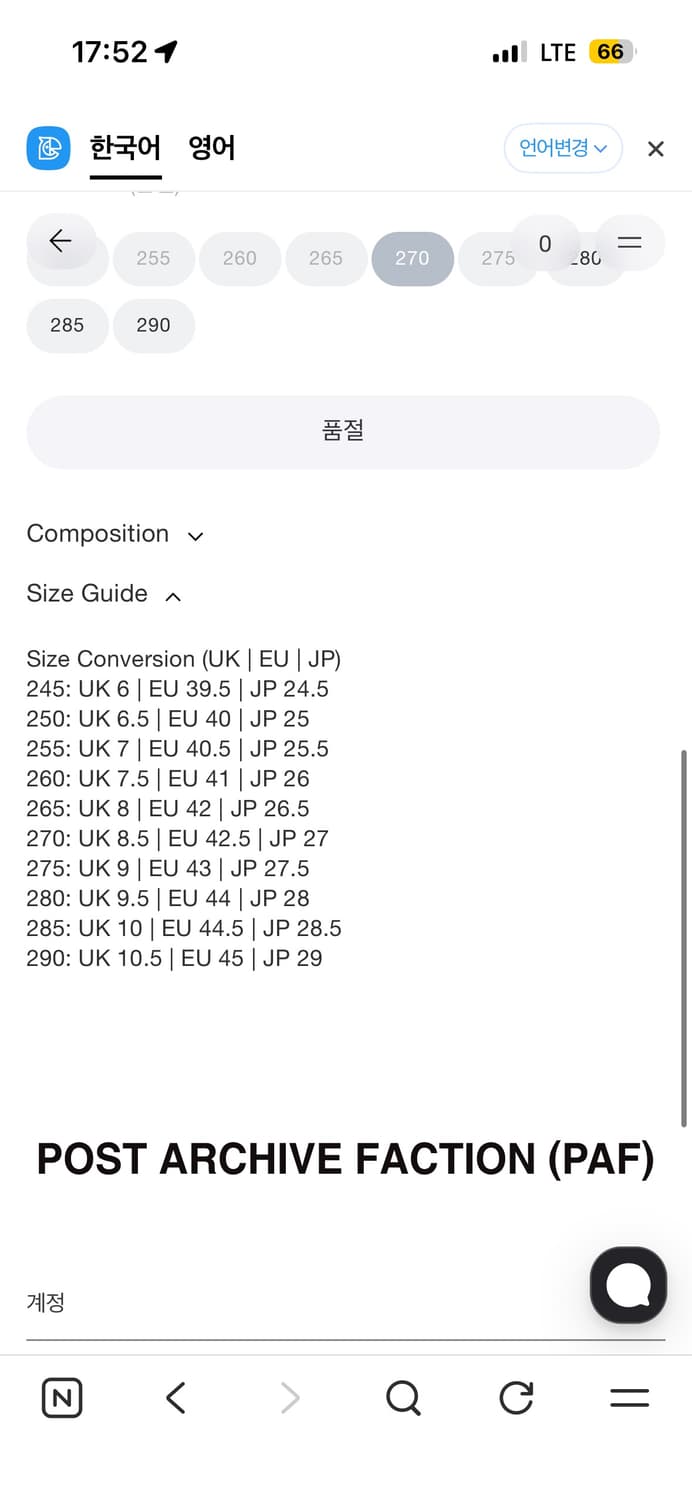
Task: Open the chat bubble support icon
Action: (628, 1284)
